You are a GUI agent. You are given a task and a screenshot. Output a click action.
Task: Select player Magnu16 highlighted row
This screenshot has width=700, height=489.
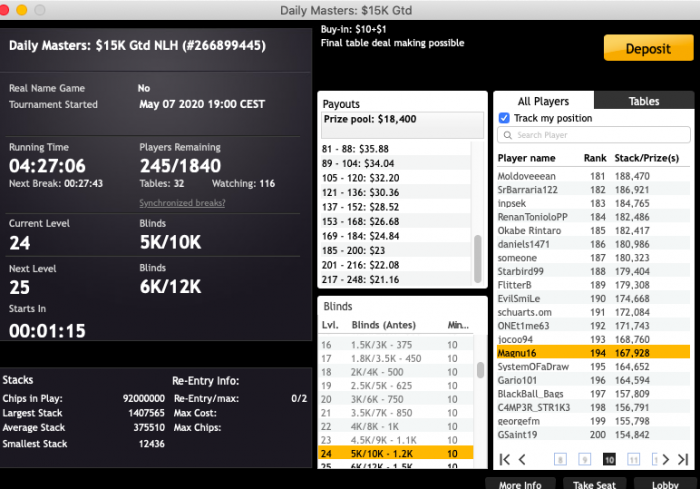point(593,353)
